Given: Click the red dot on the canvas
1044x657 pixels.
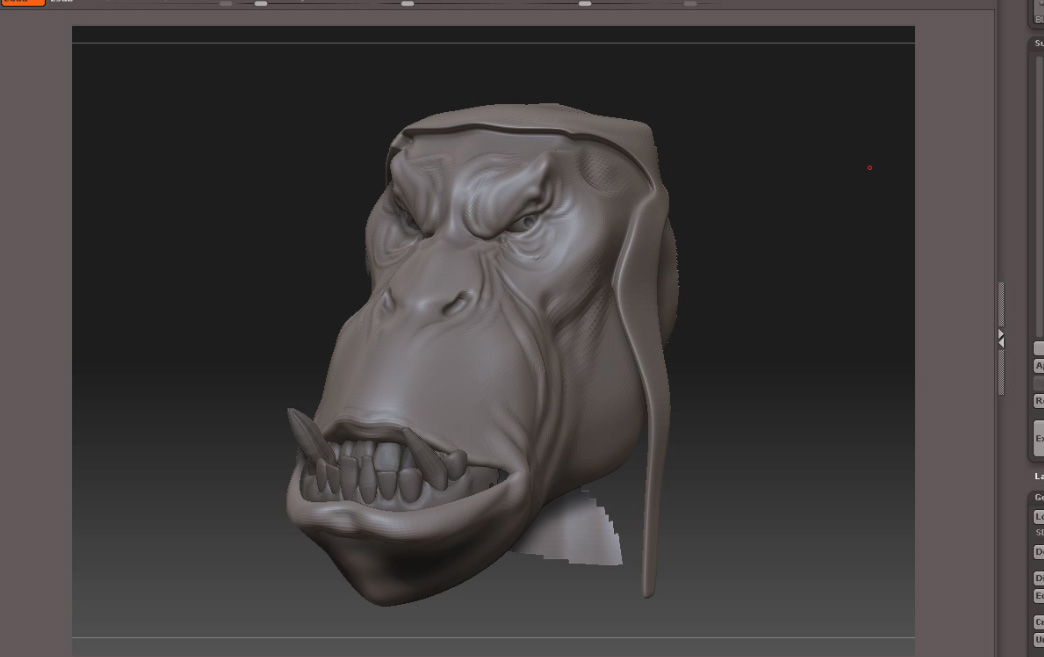Looking at the screenshot, I should coord(869,168).
